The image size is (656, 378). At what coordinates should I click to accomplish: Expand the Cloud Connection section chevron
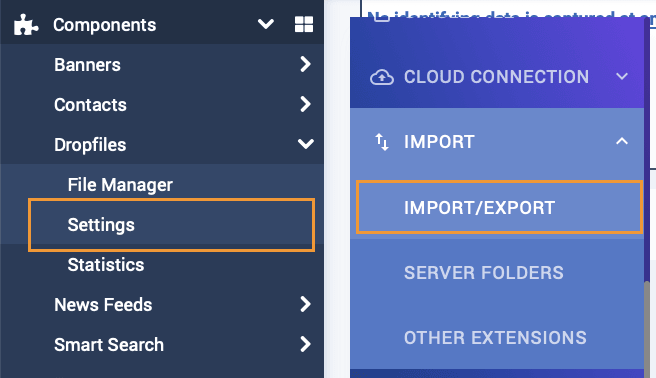(x=622, y=77)
